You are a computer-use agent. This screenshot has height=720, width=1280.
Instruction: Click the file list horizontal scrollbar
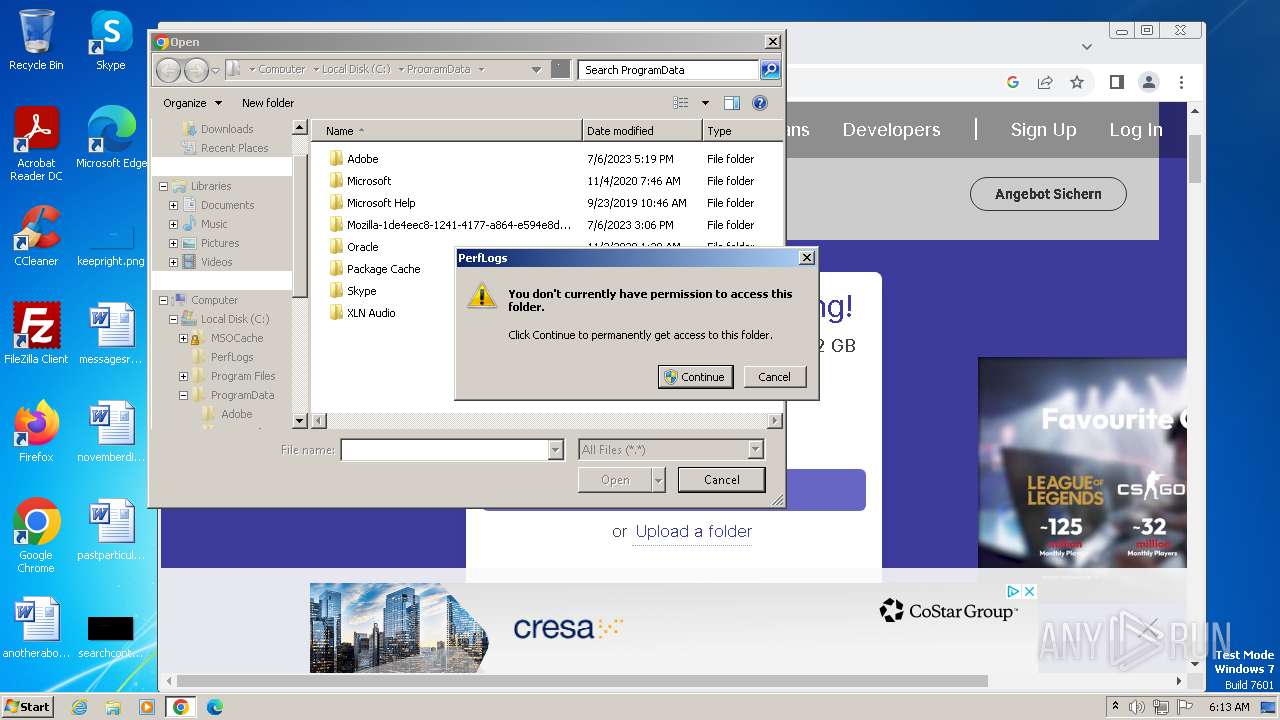pyautogui.click(x=547, y=421)
